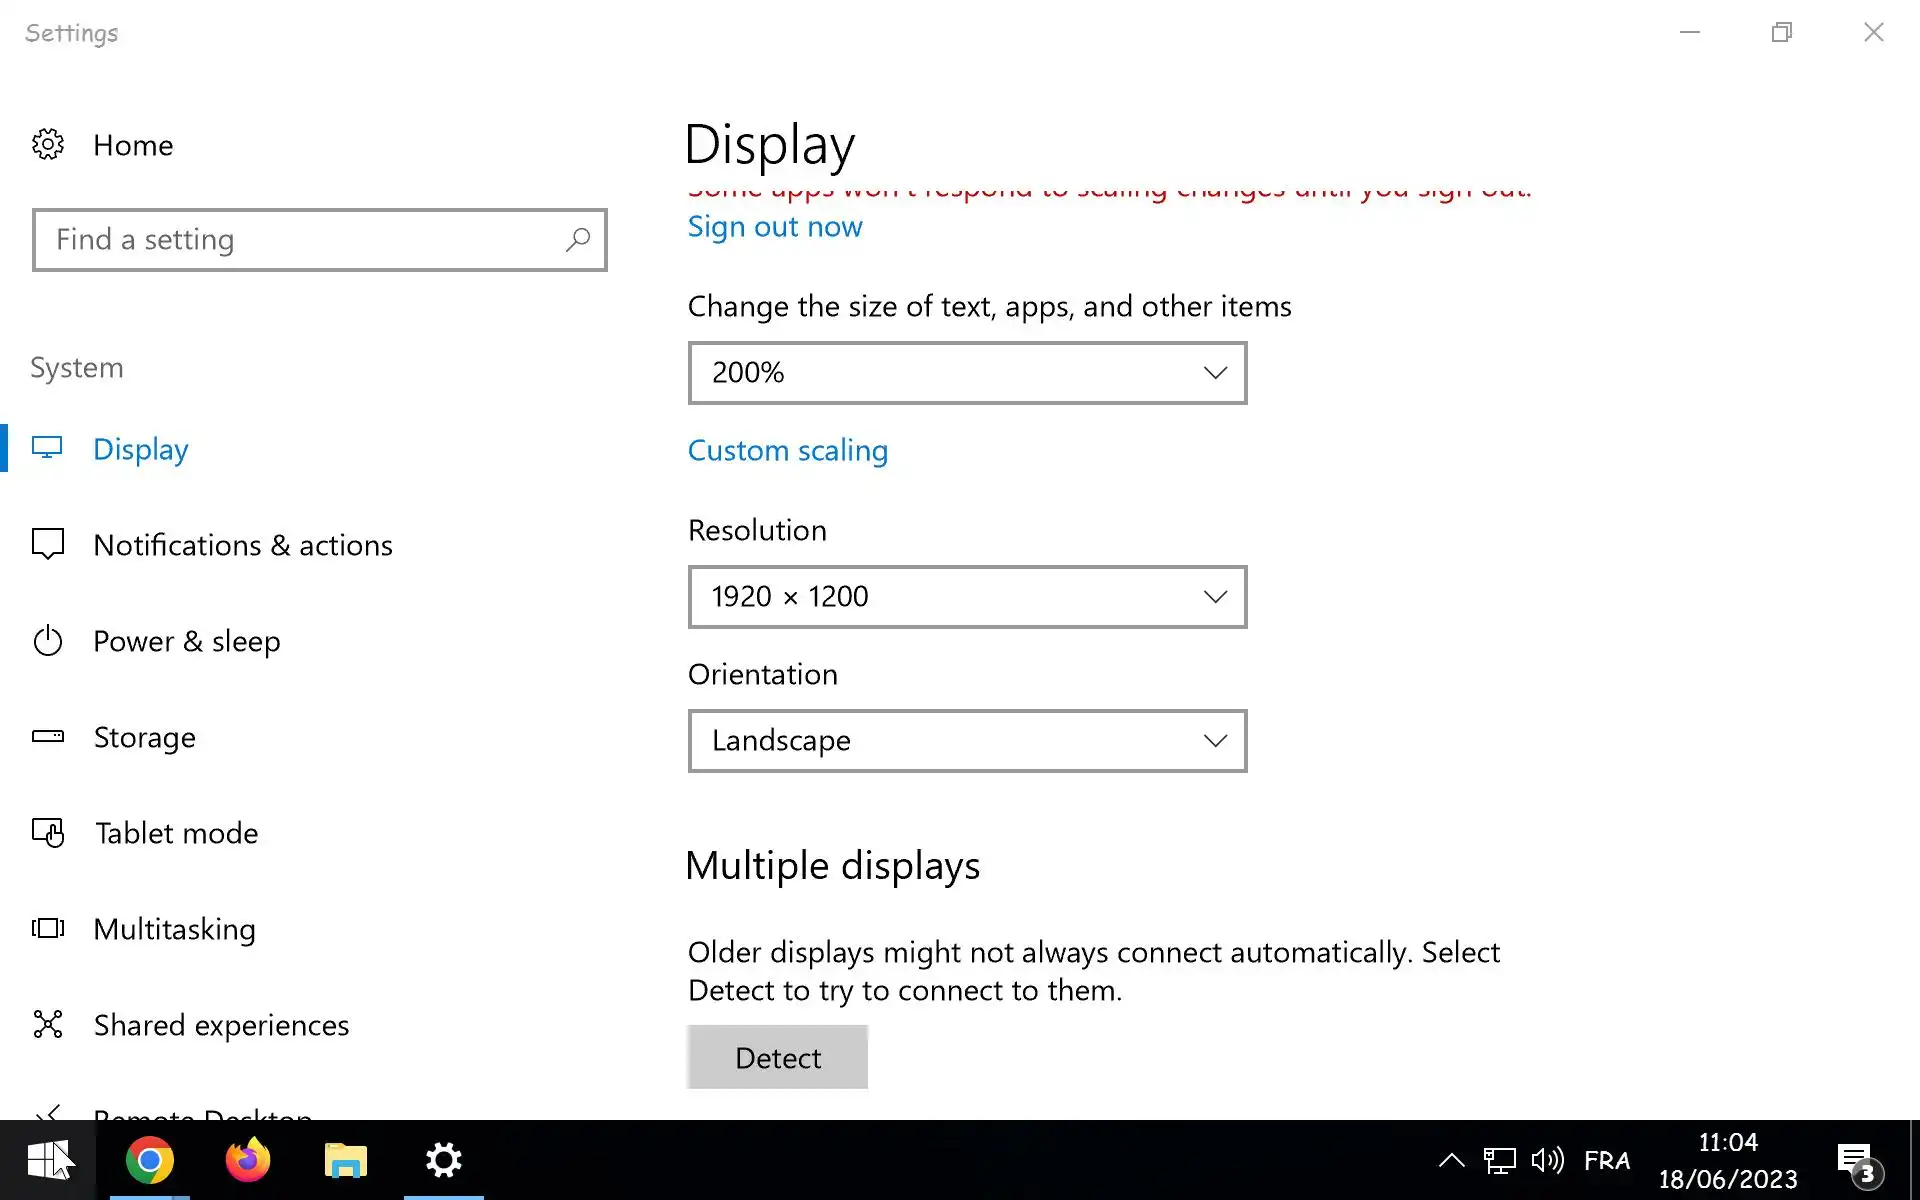Click the Find a setting field

pyautogui.click(x=300, y=240)
